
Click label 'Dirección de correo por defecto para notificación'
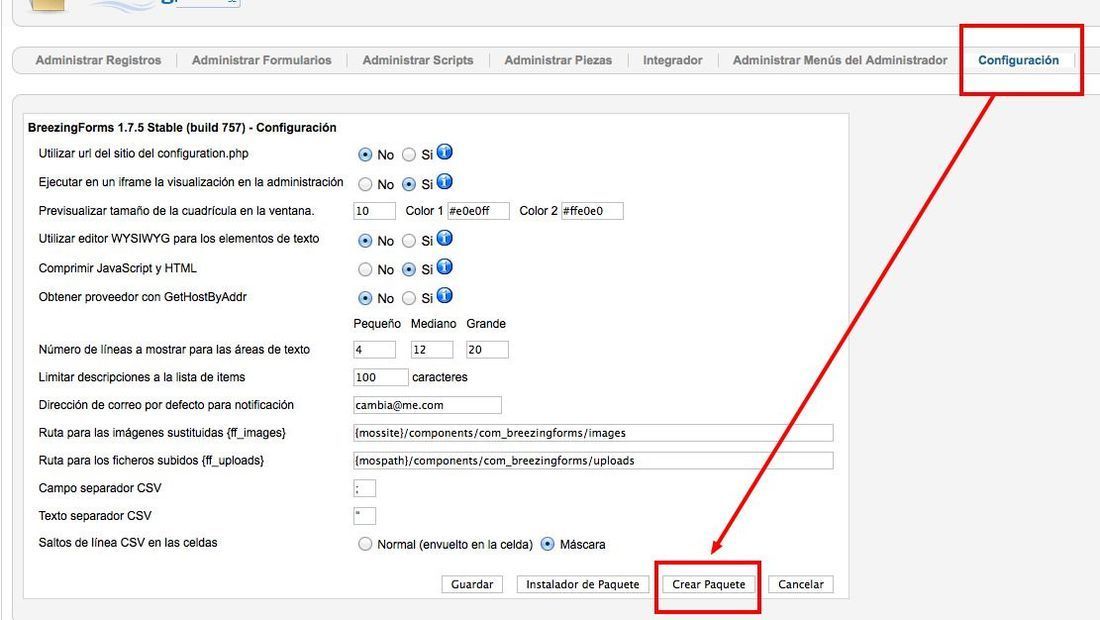166,405
